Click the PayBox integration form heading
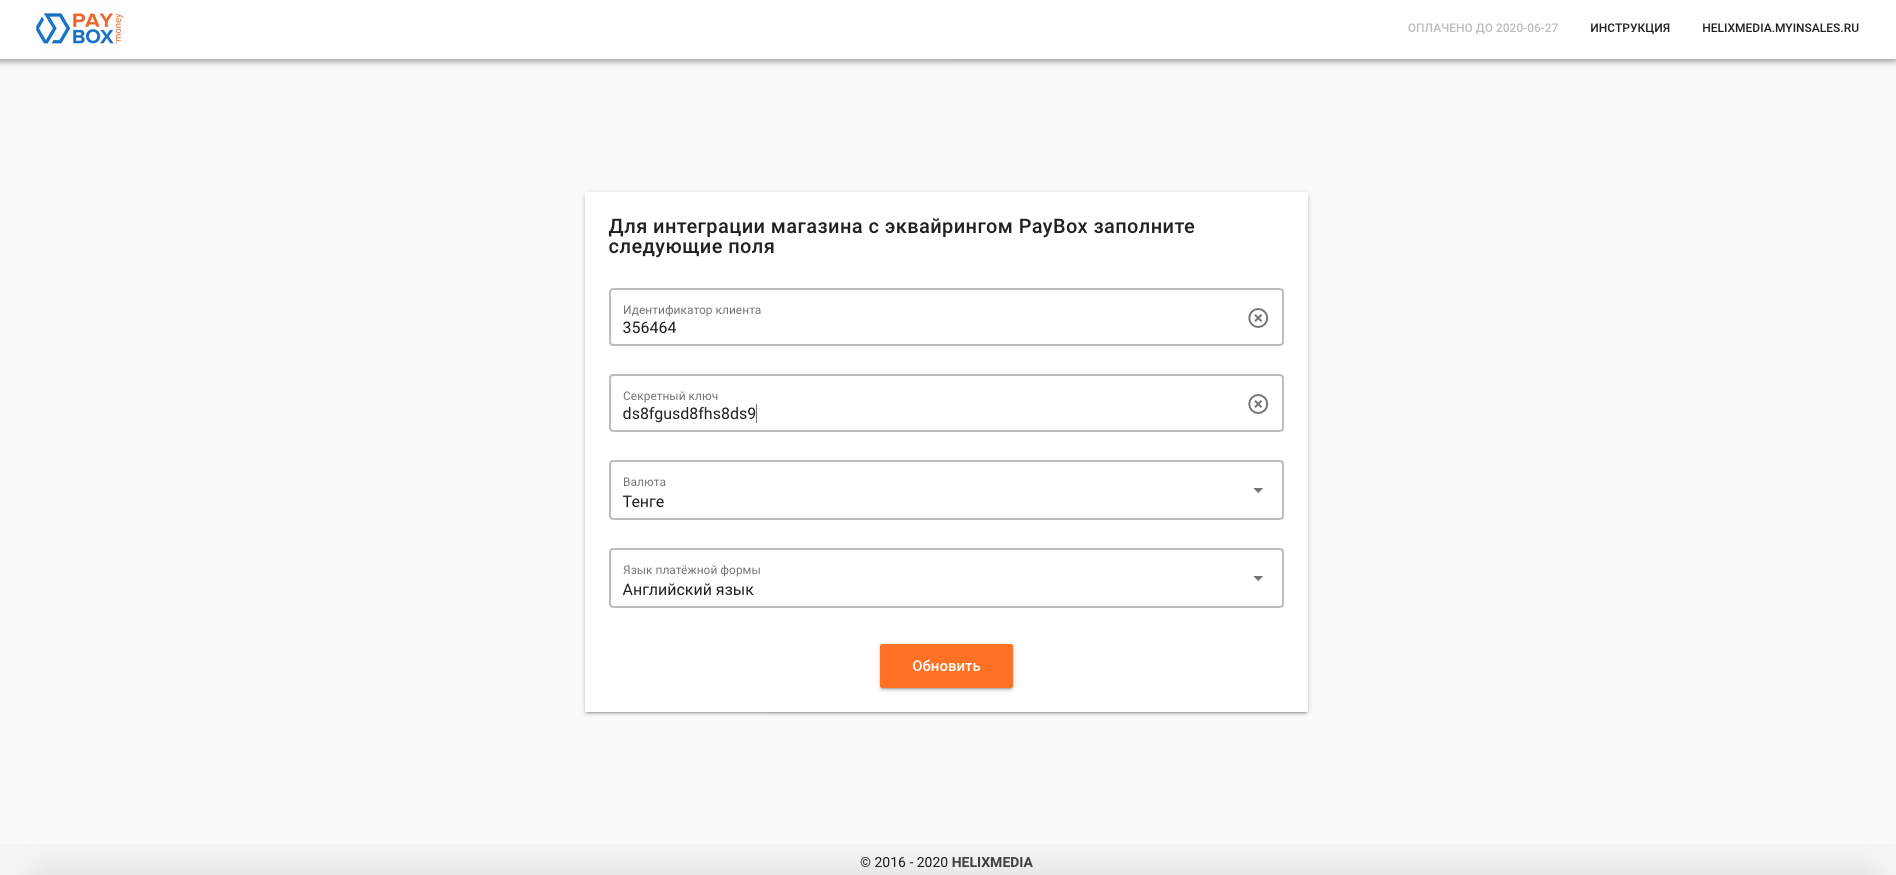Viewport: 1896px width, 875px height. point(901,236)
